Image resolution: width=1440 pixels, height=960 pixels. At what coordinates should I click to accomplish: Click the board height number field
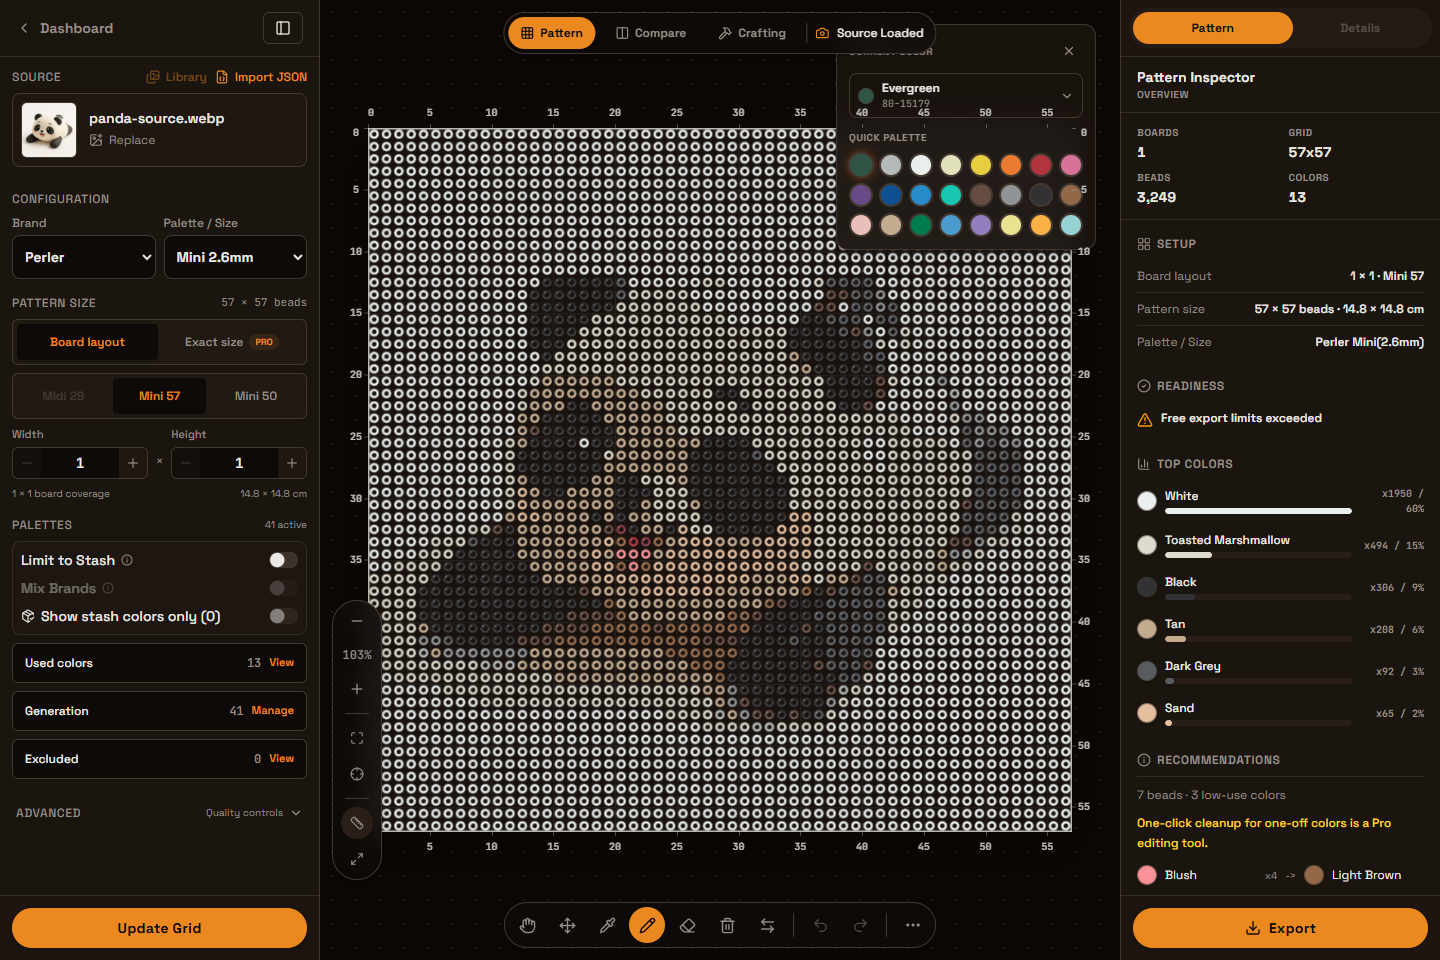pyautogui.click(x=239, y=463)
